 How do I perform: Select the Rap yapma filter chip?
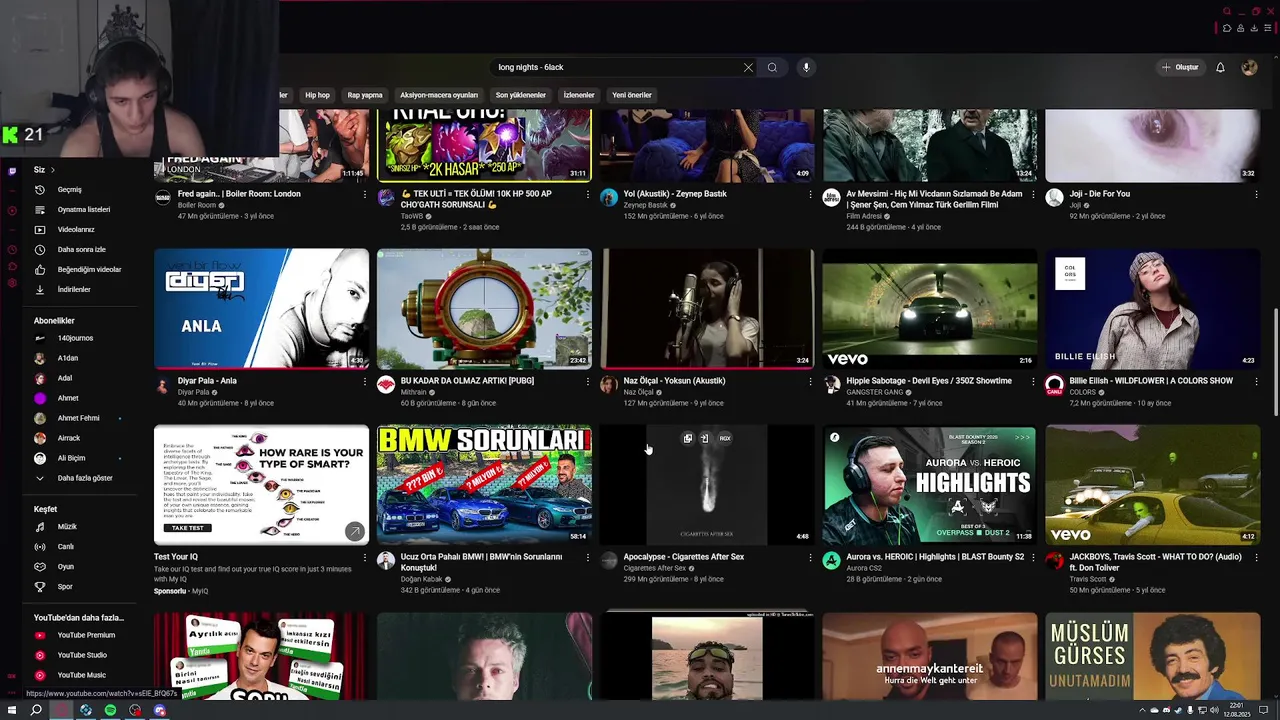(x=365, y=95)
